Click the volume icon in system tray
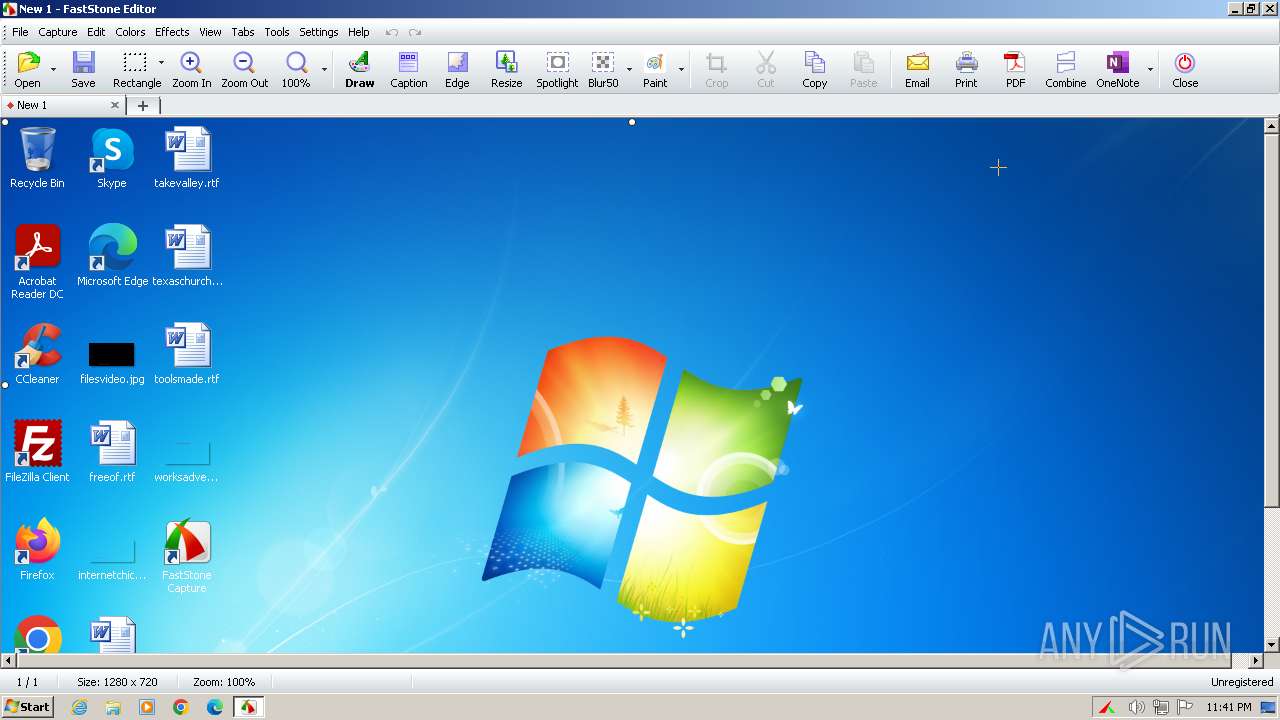Screen dimensions: 1280x720 pyautogui.click(x=1136, y=707)
